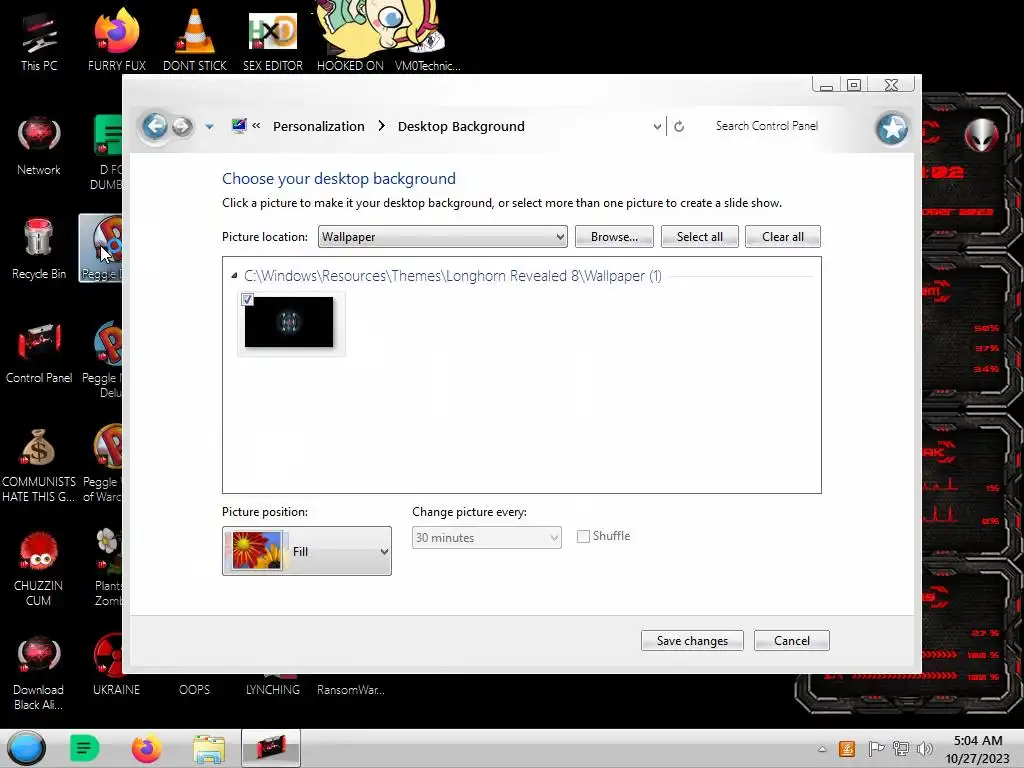Open the Network desktop icon
Image resolution: width=1024 pixels, height=768 pixels.
39,145
